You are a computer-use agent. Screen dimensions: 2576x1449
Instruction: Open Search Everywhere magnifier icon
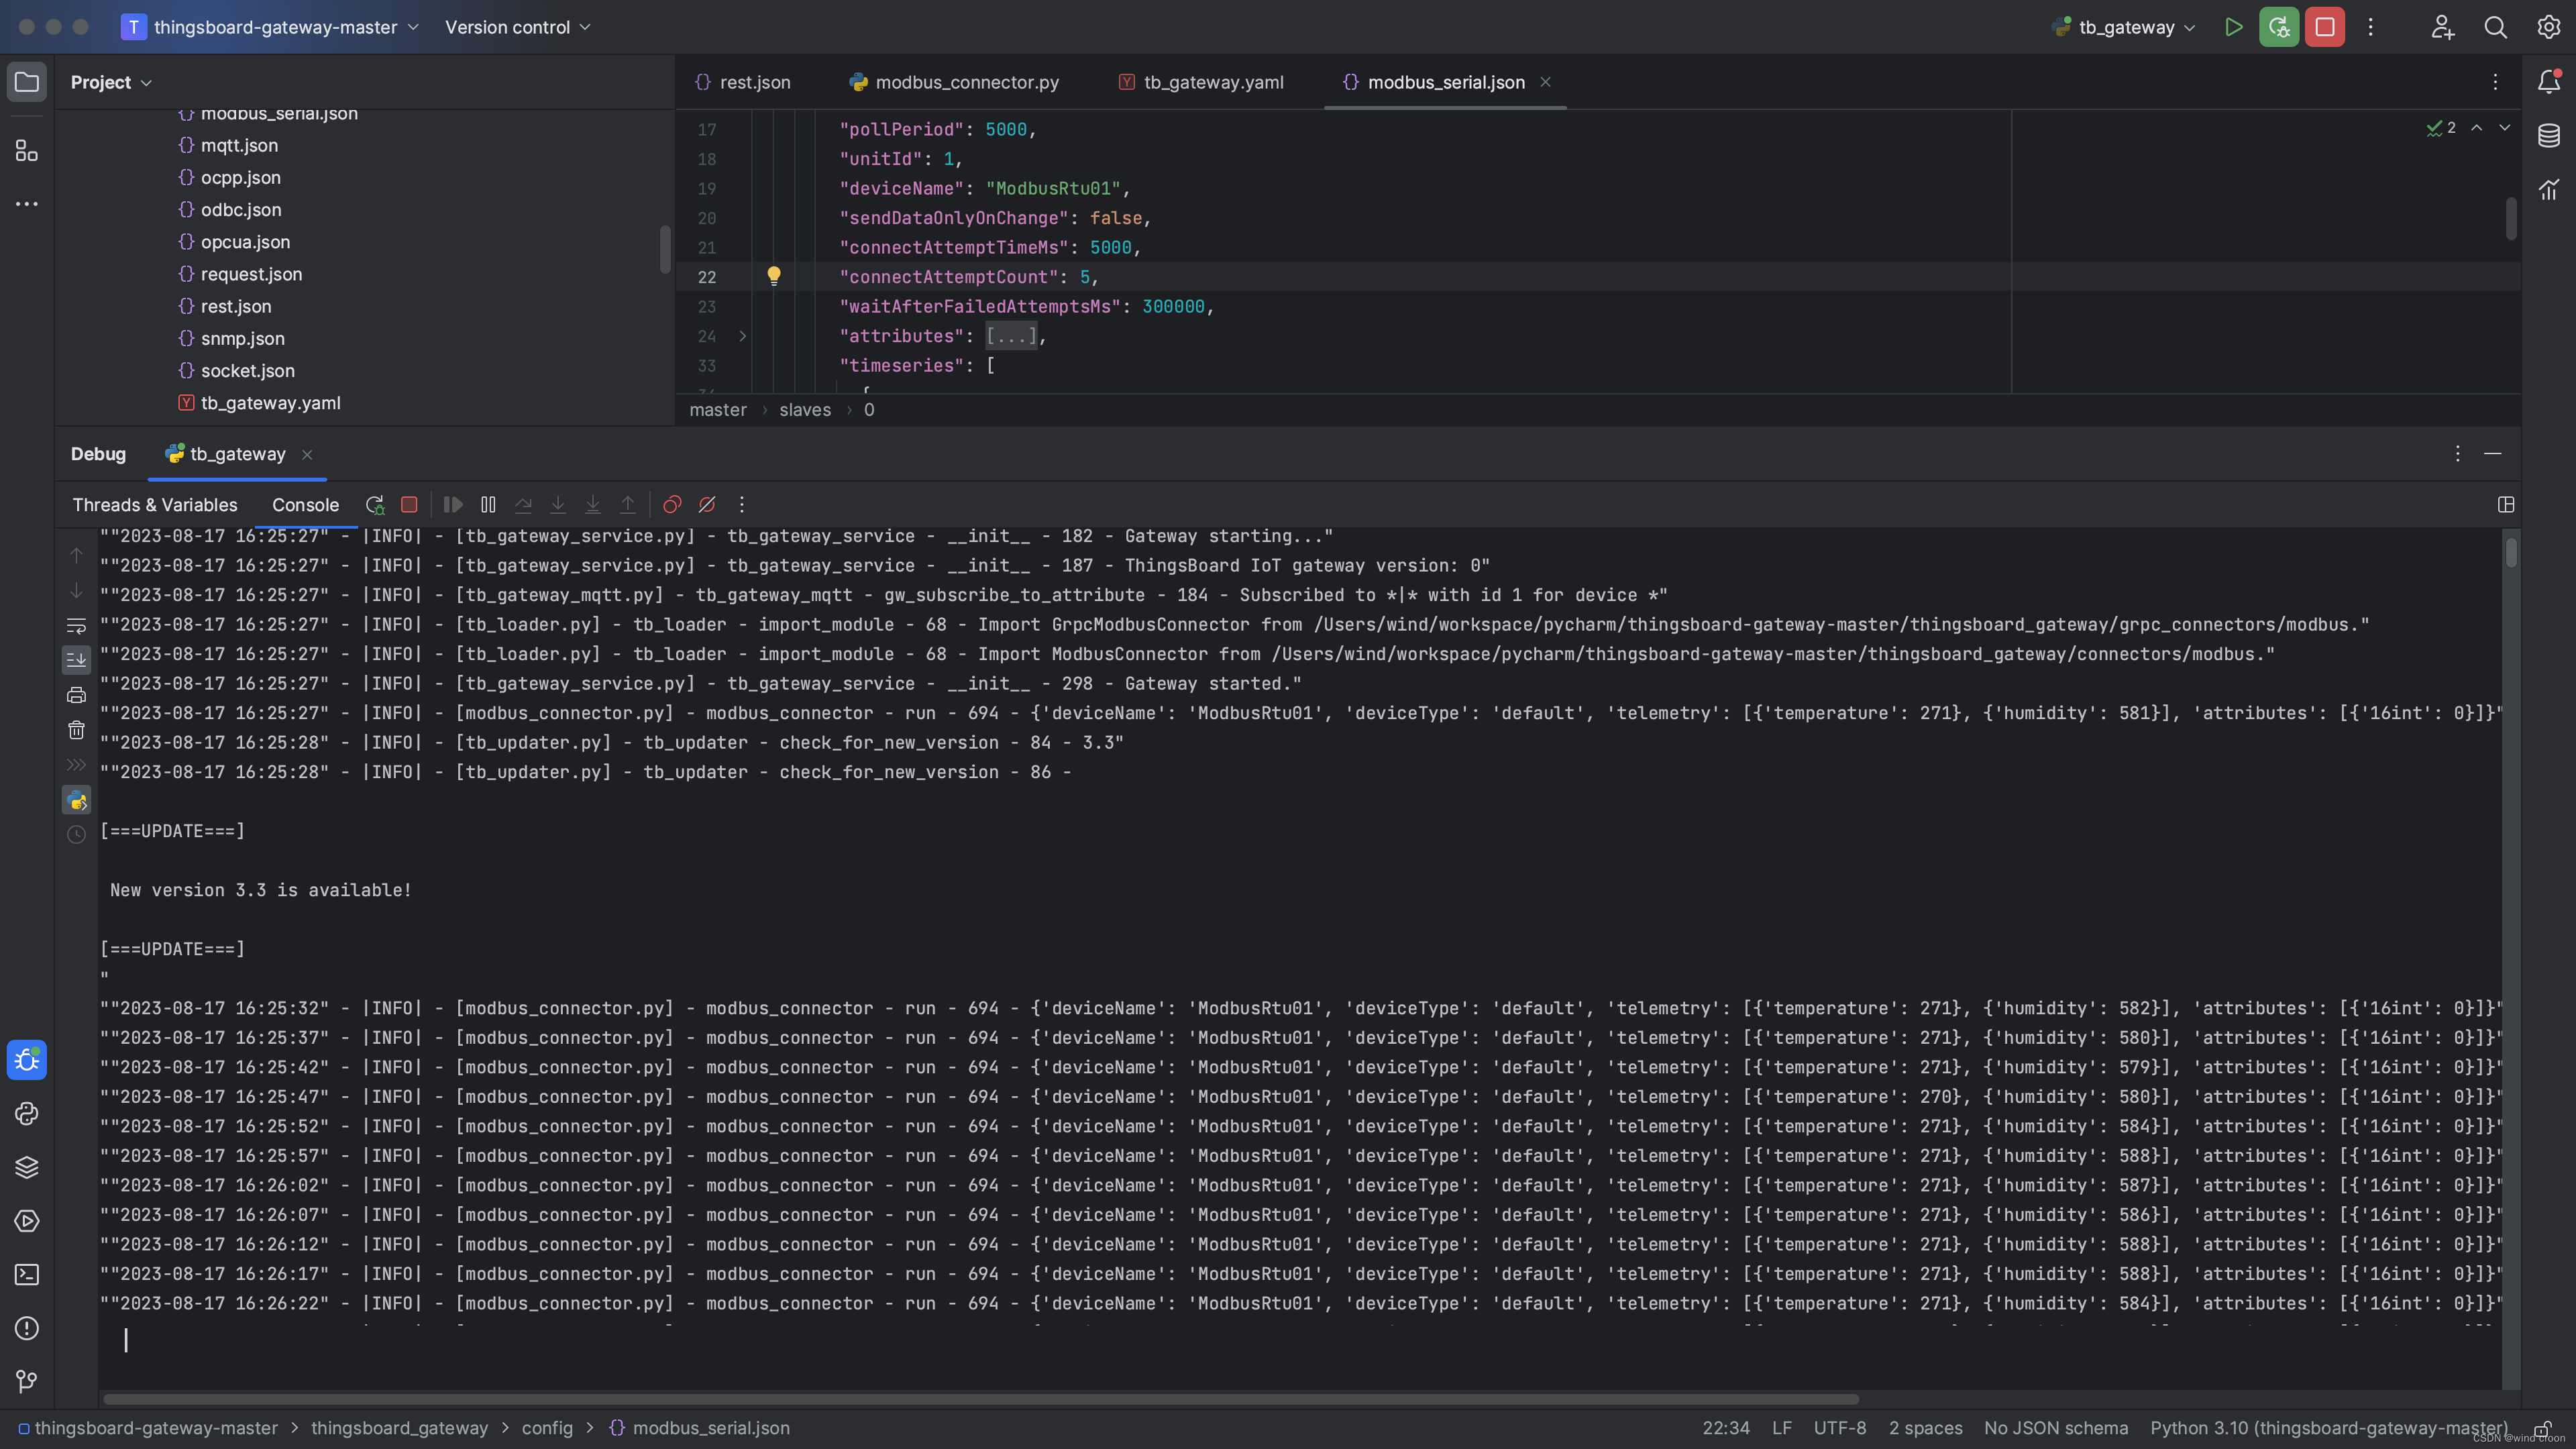2496,27
